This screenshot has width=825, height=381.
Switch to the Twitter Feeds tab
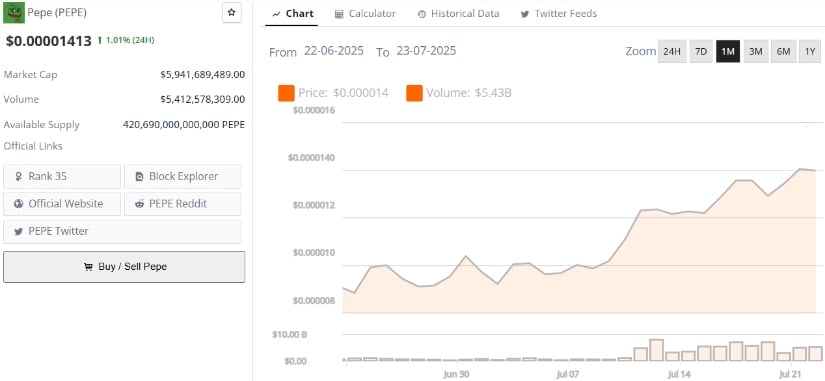[x=559, y=14]
